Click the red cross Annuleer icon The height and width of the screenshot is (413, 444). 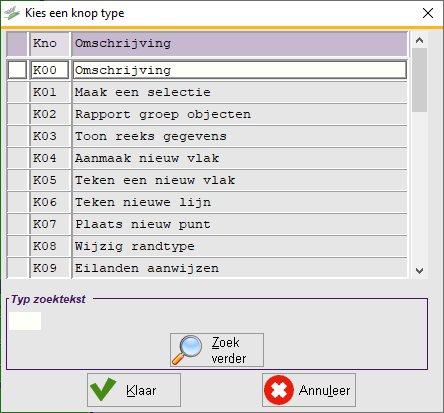pos(279,390)
